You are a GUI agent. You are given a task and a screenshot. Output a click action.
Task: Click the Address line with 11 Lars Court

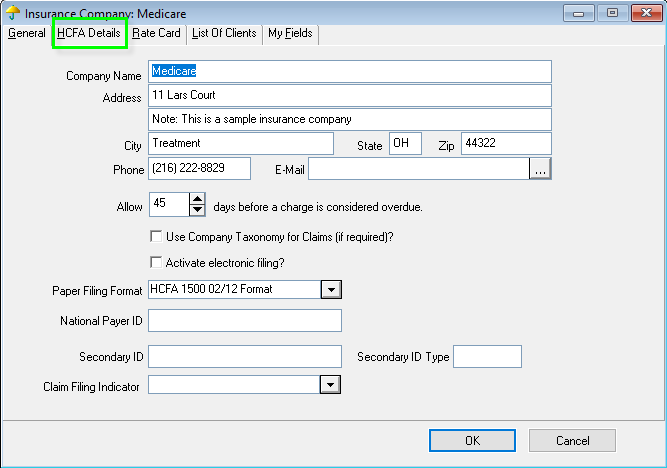350,95
